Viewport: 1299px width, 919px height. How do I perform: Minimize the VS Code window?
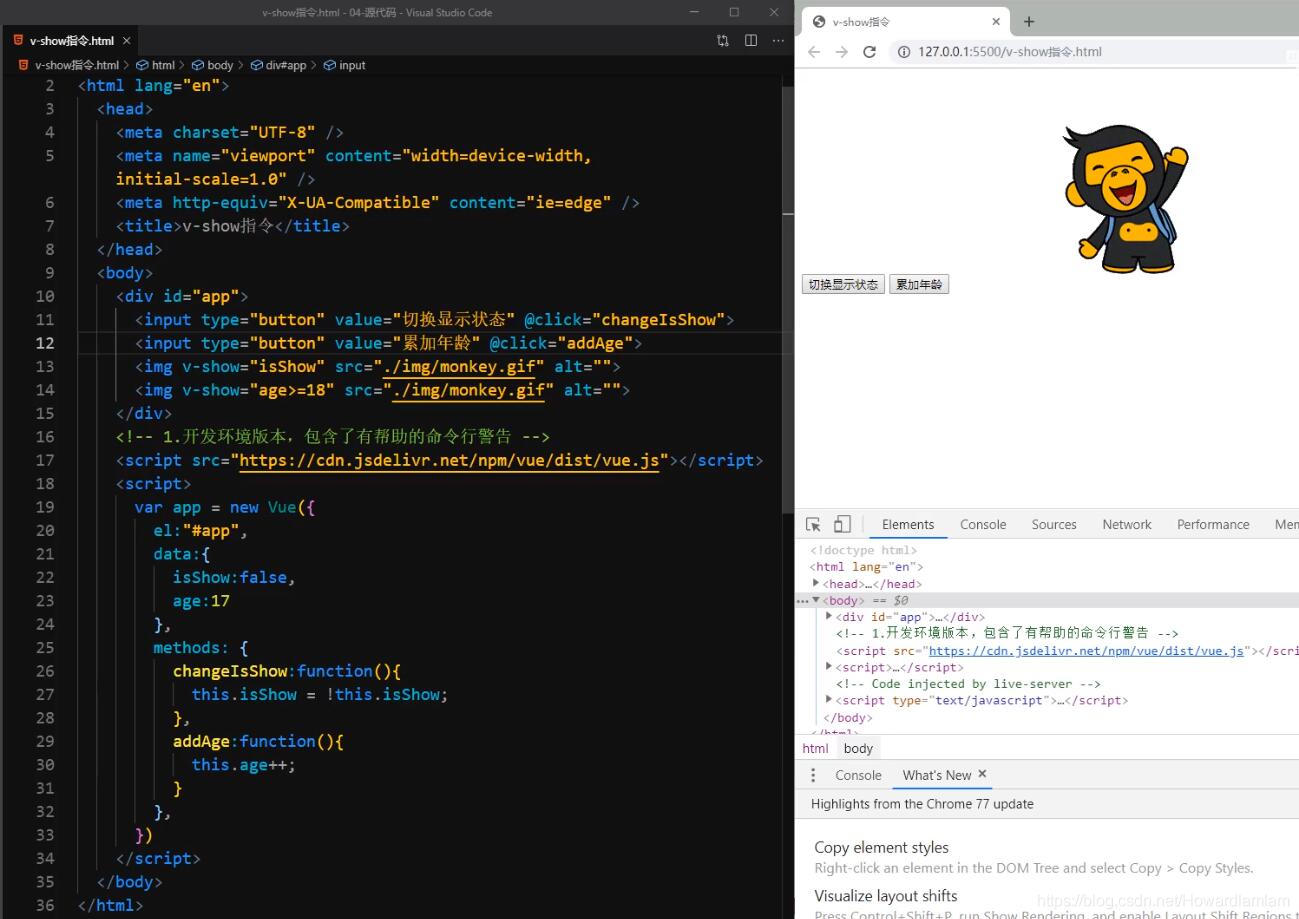click(694, 12)
